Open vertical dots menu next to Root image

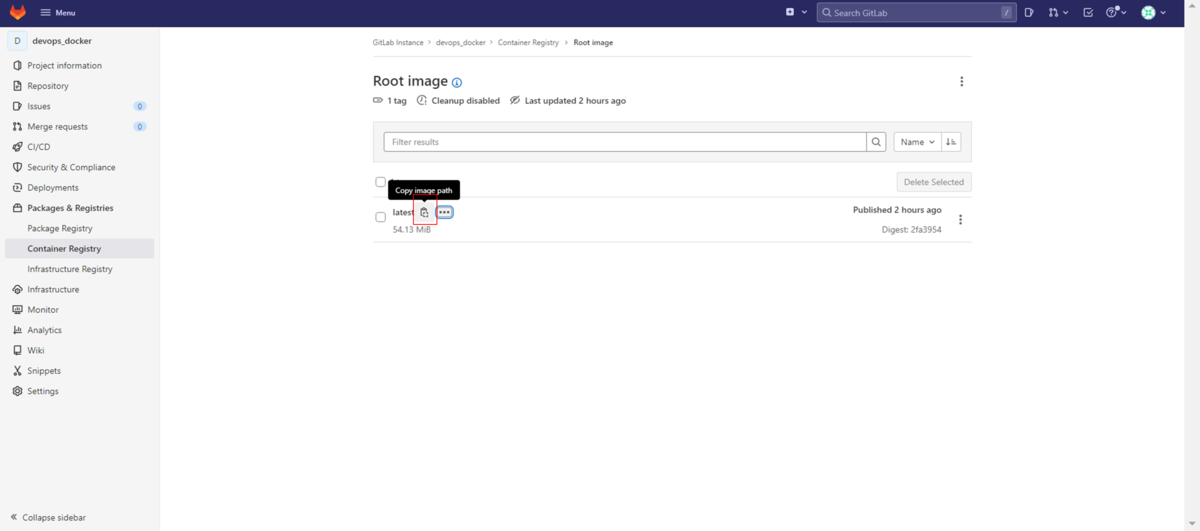(x=961, y=82)
